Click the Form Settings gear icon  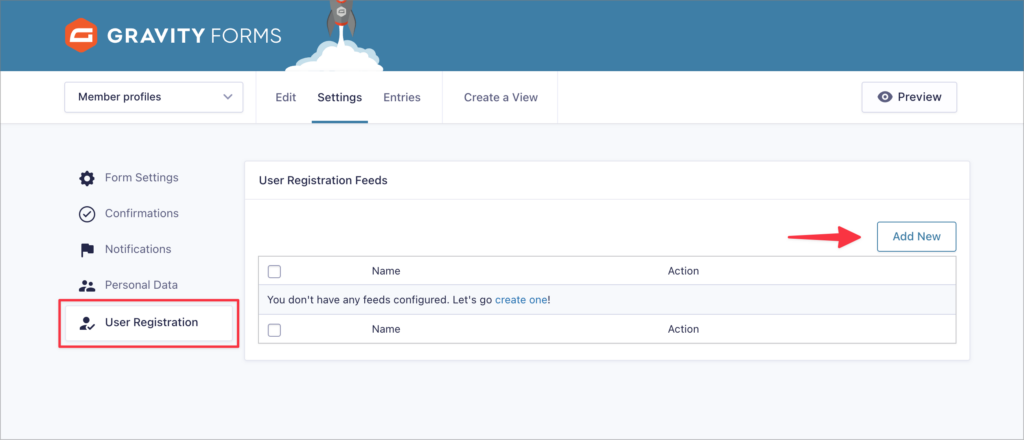87,178
